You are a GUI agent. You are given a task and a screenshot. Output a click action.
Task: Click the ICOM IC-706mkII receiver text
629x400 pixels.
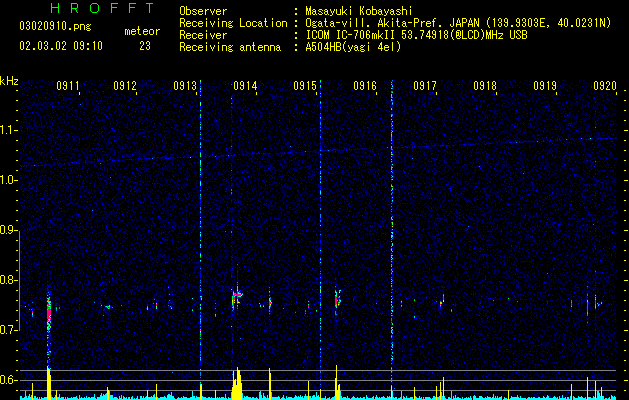[416, 35]
